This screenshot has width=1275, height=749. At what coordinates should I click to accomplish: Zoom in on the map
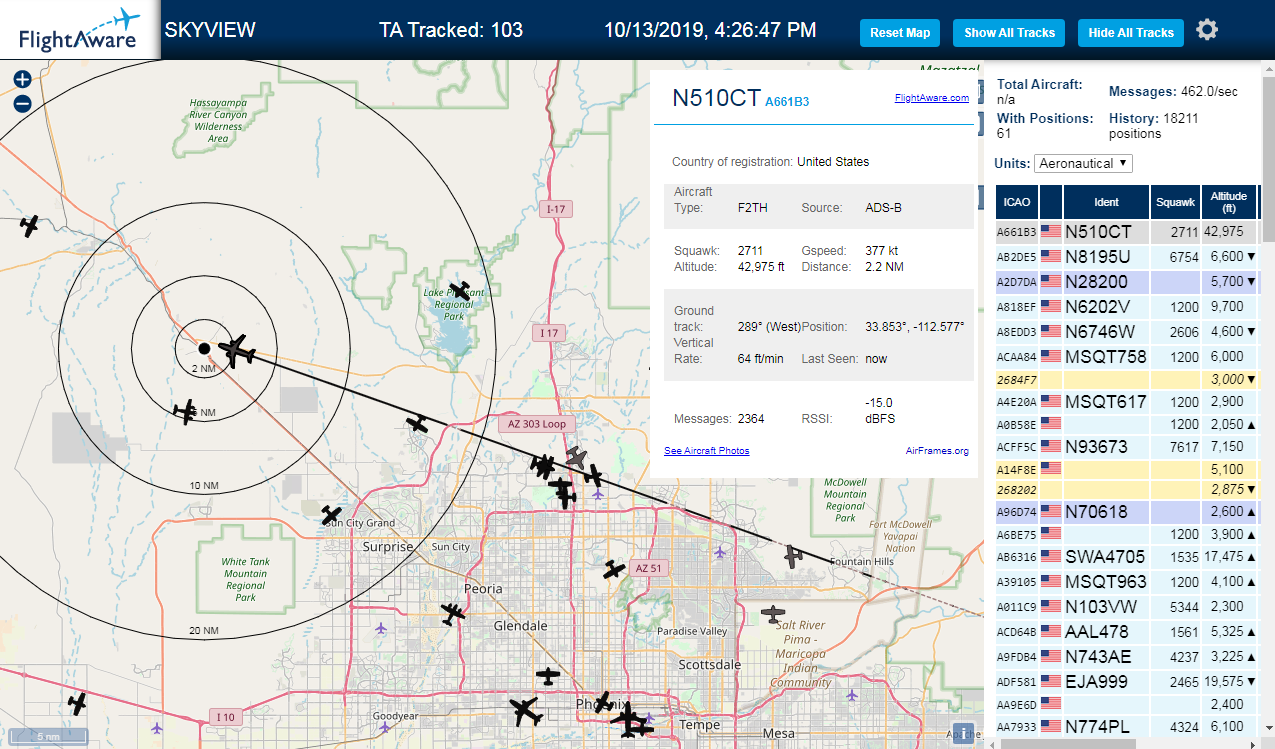pyautogui.click(x=22, y=80)
